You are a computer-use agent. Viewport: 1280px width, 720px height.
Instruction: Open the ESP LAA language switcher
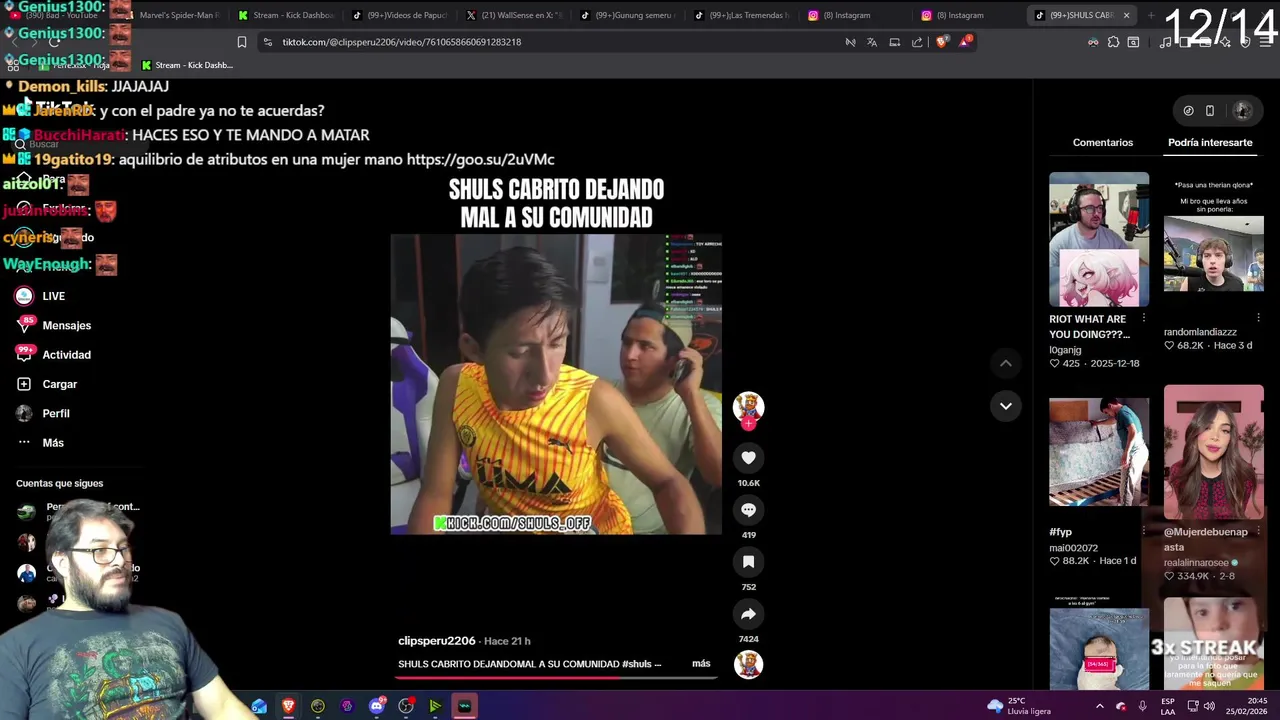[1168, 706]
